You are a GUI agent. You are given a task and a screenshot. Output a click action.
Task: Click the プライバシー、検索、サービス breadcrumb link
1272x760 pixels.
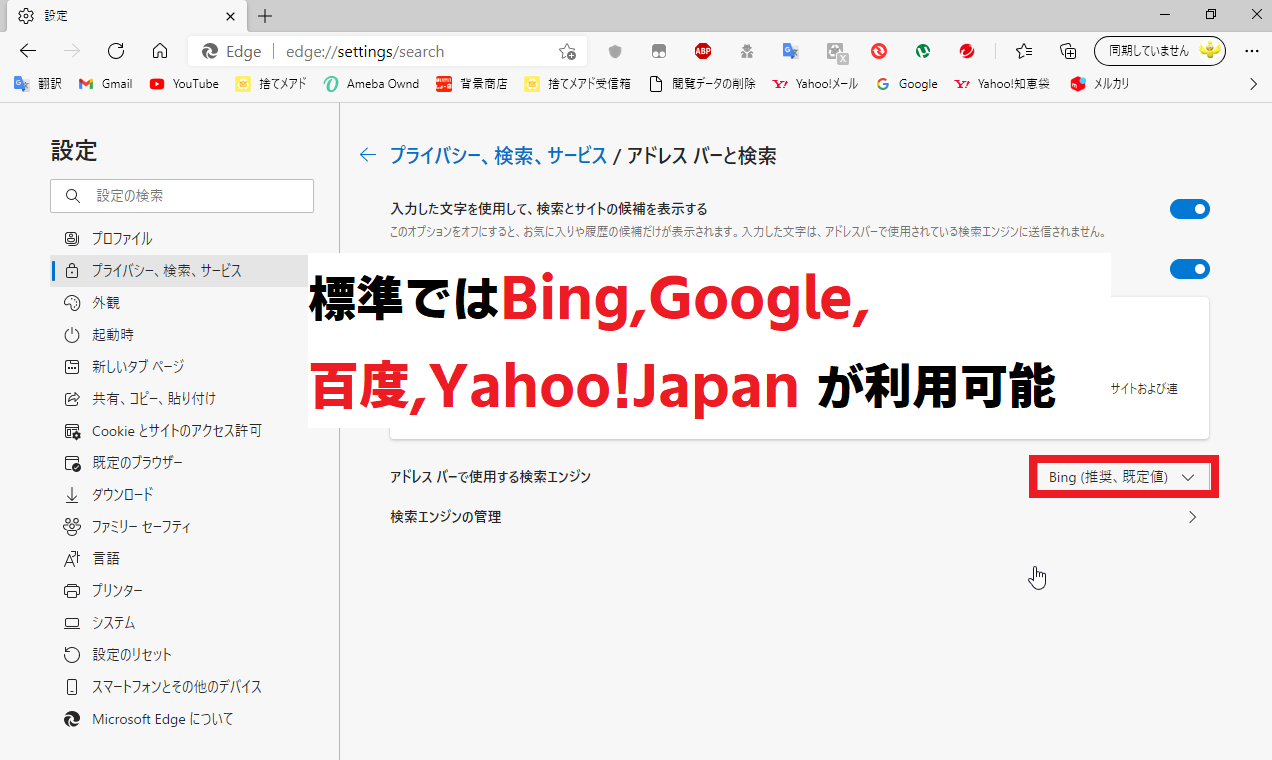coord(498,155)
